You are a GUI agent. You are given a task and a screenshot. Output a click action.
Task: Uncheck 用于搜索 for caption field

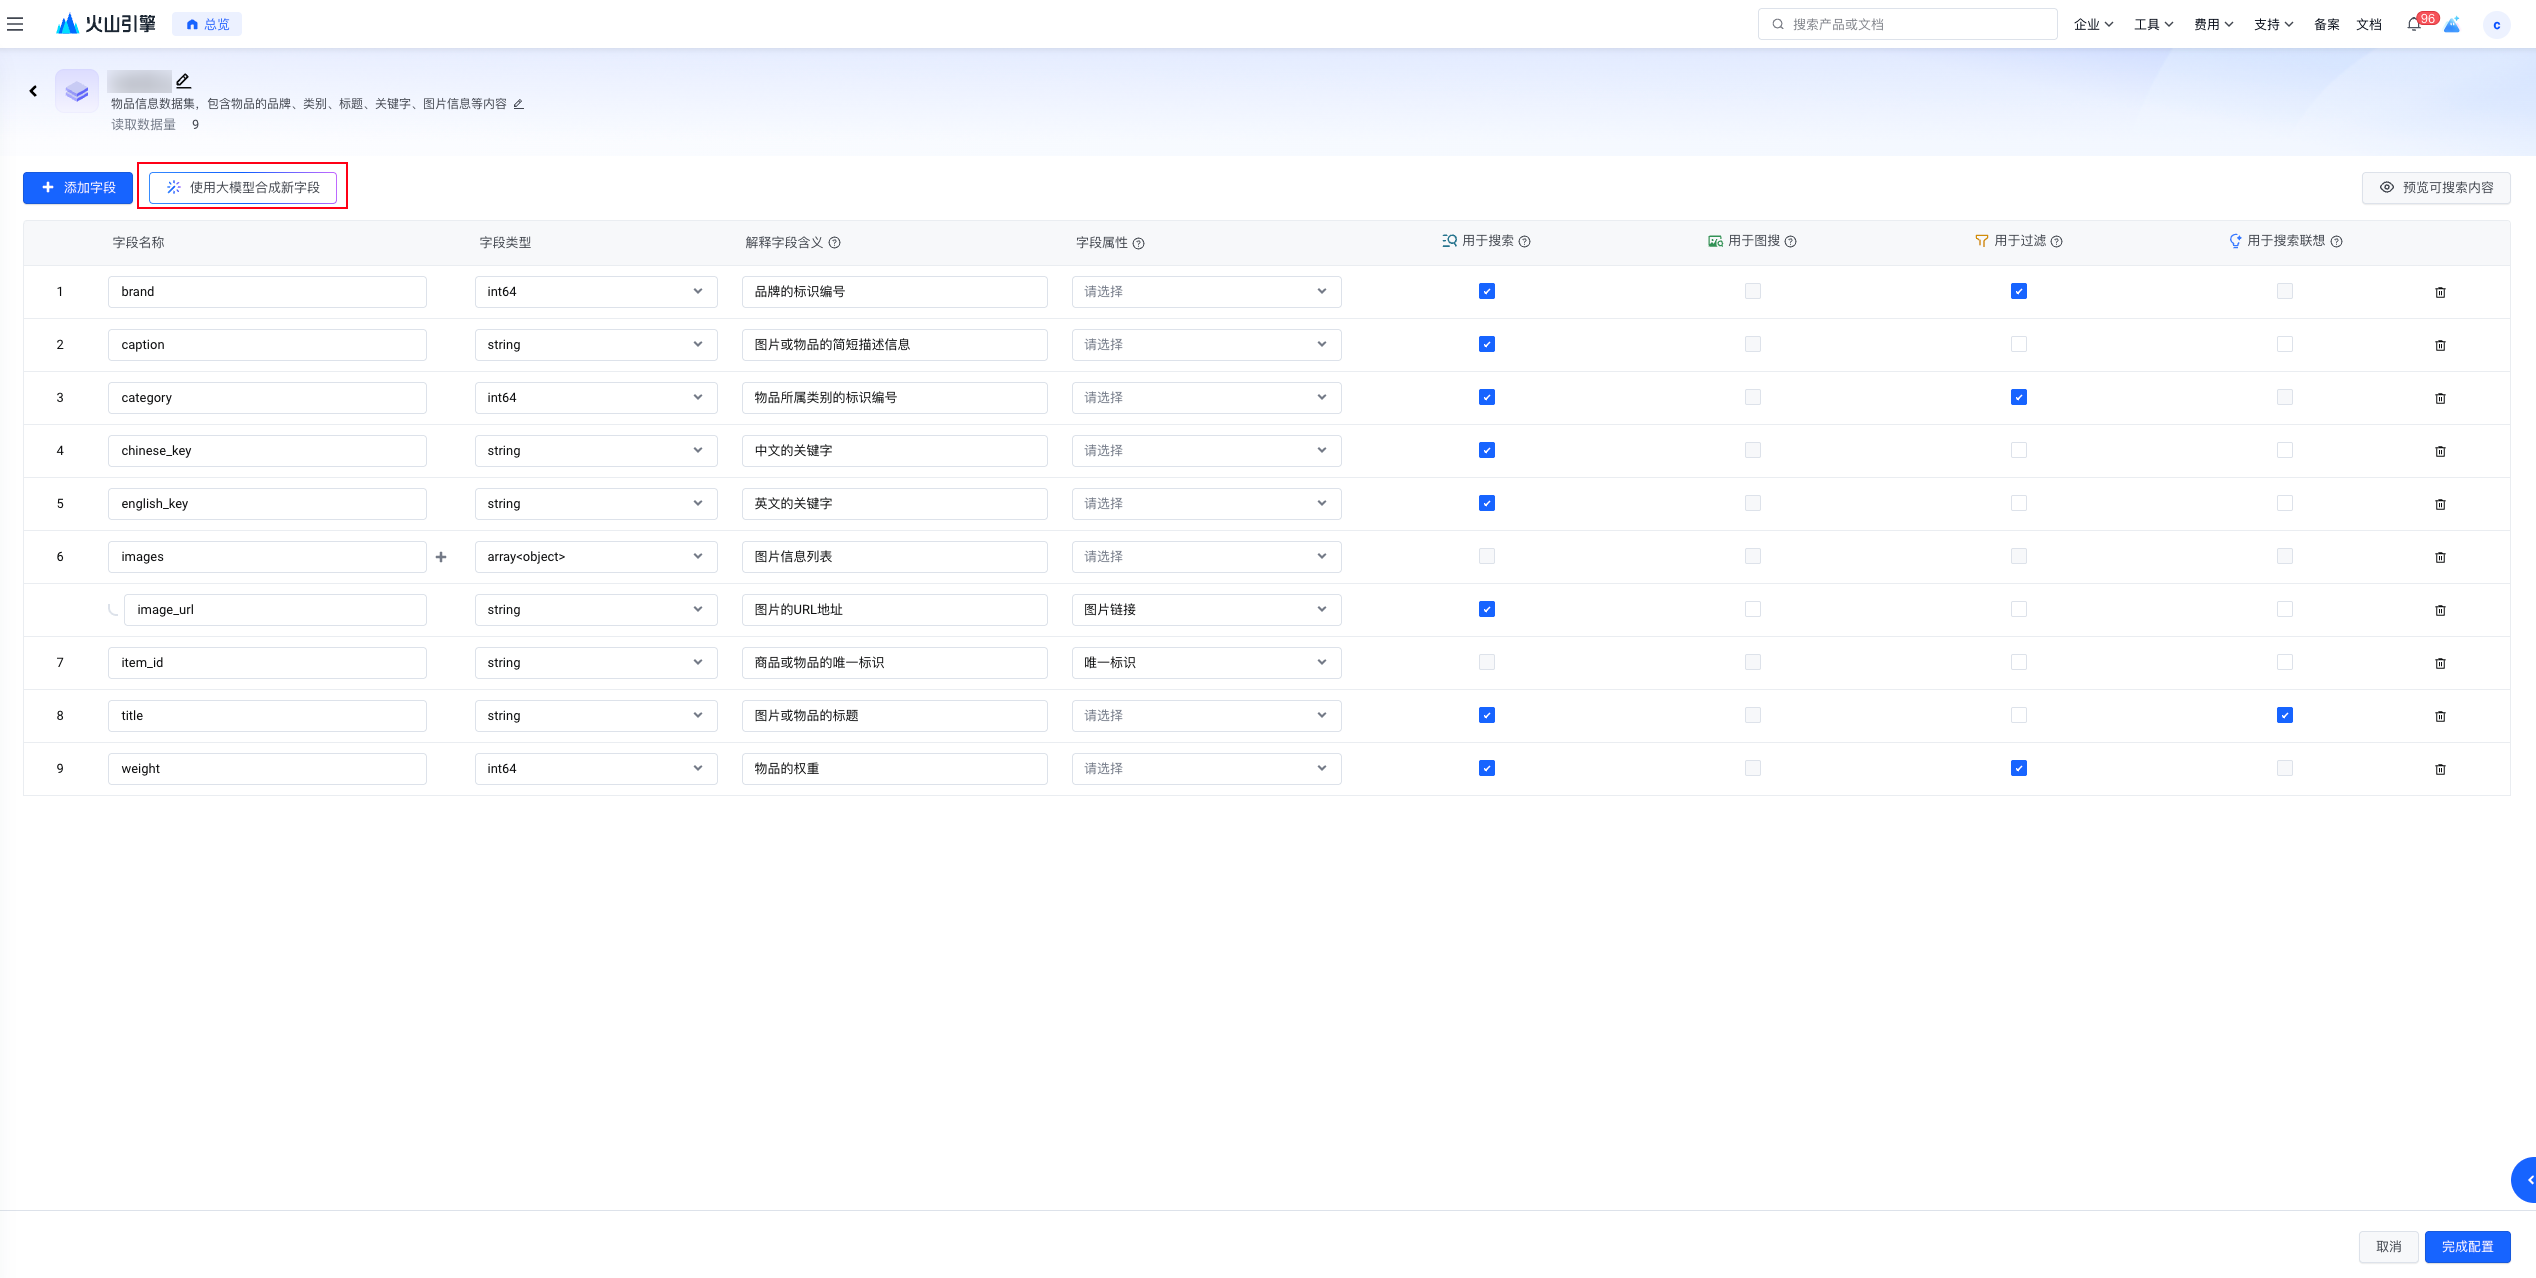tap(1487, 345)
